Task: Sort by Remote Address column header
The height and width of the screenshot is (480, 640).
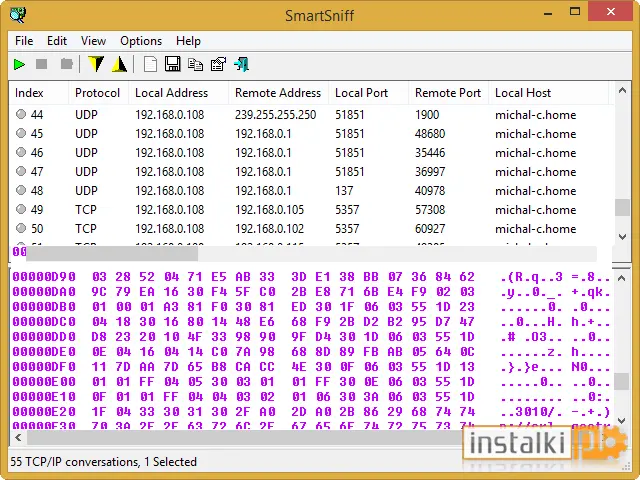Action: click(278, 93)
